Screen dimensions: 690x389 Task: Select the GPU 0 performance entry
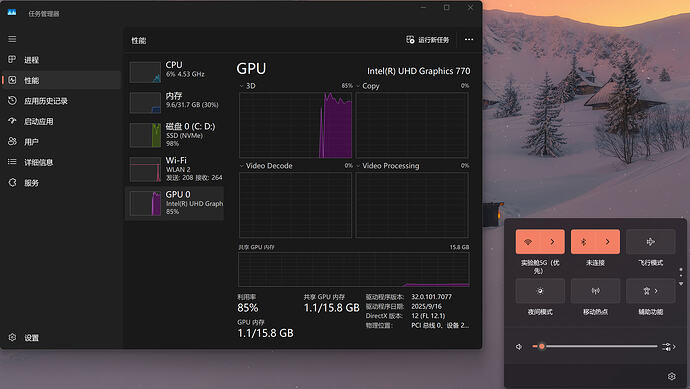(175, 203)
